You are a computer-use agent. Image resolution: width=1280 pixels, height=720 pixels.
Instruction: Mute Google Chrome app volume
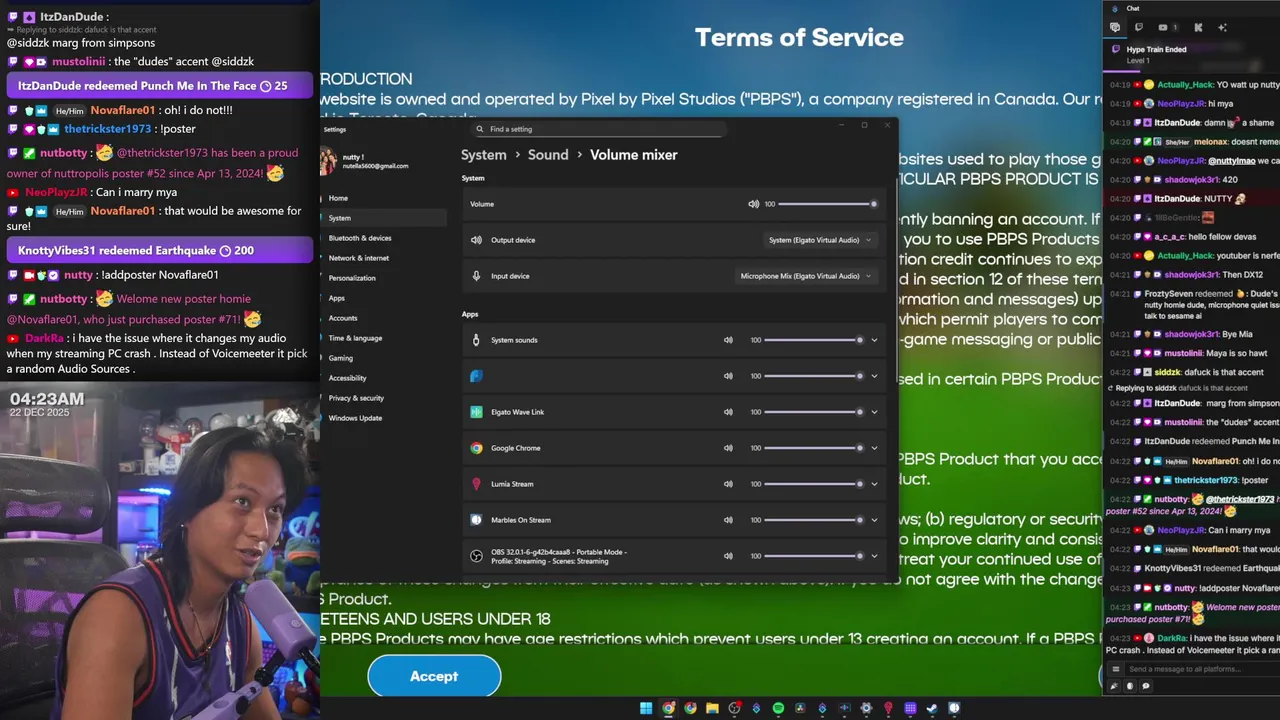728,448
